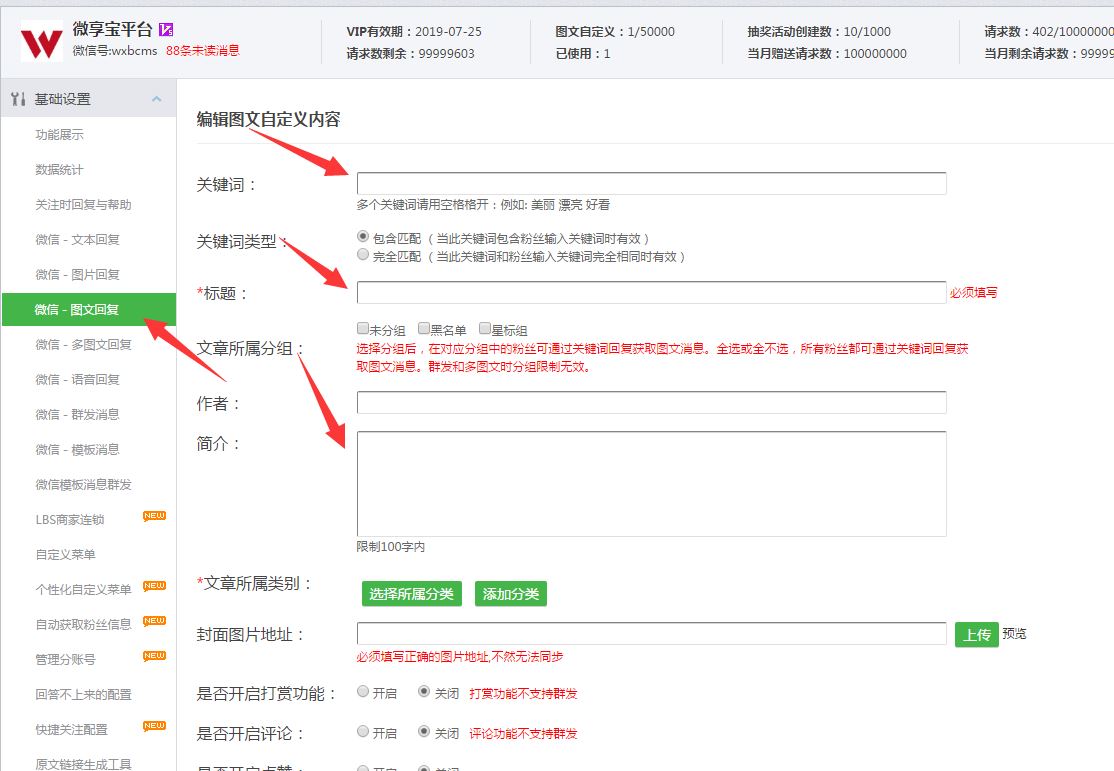Select 关闭 for 打赏功能
The image size is (1114, 771).
[424, 691]
